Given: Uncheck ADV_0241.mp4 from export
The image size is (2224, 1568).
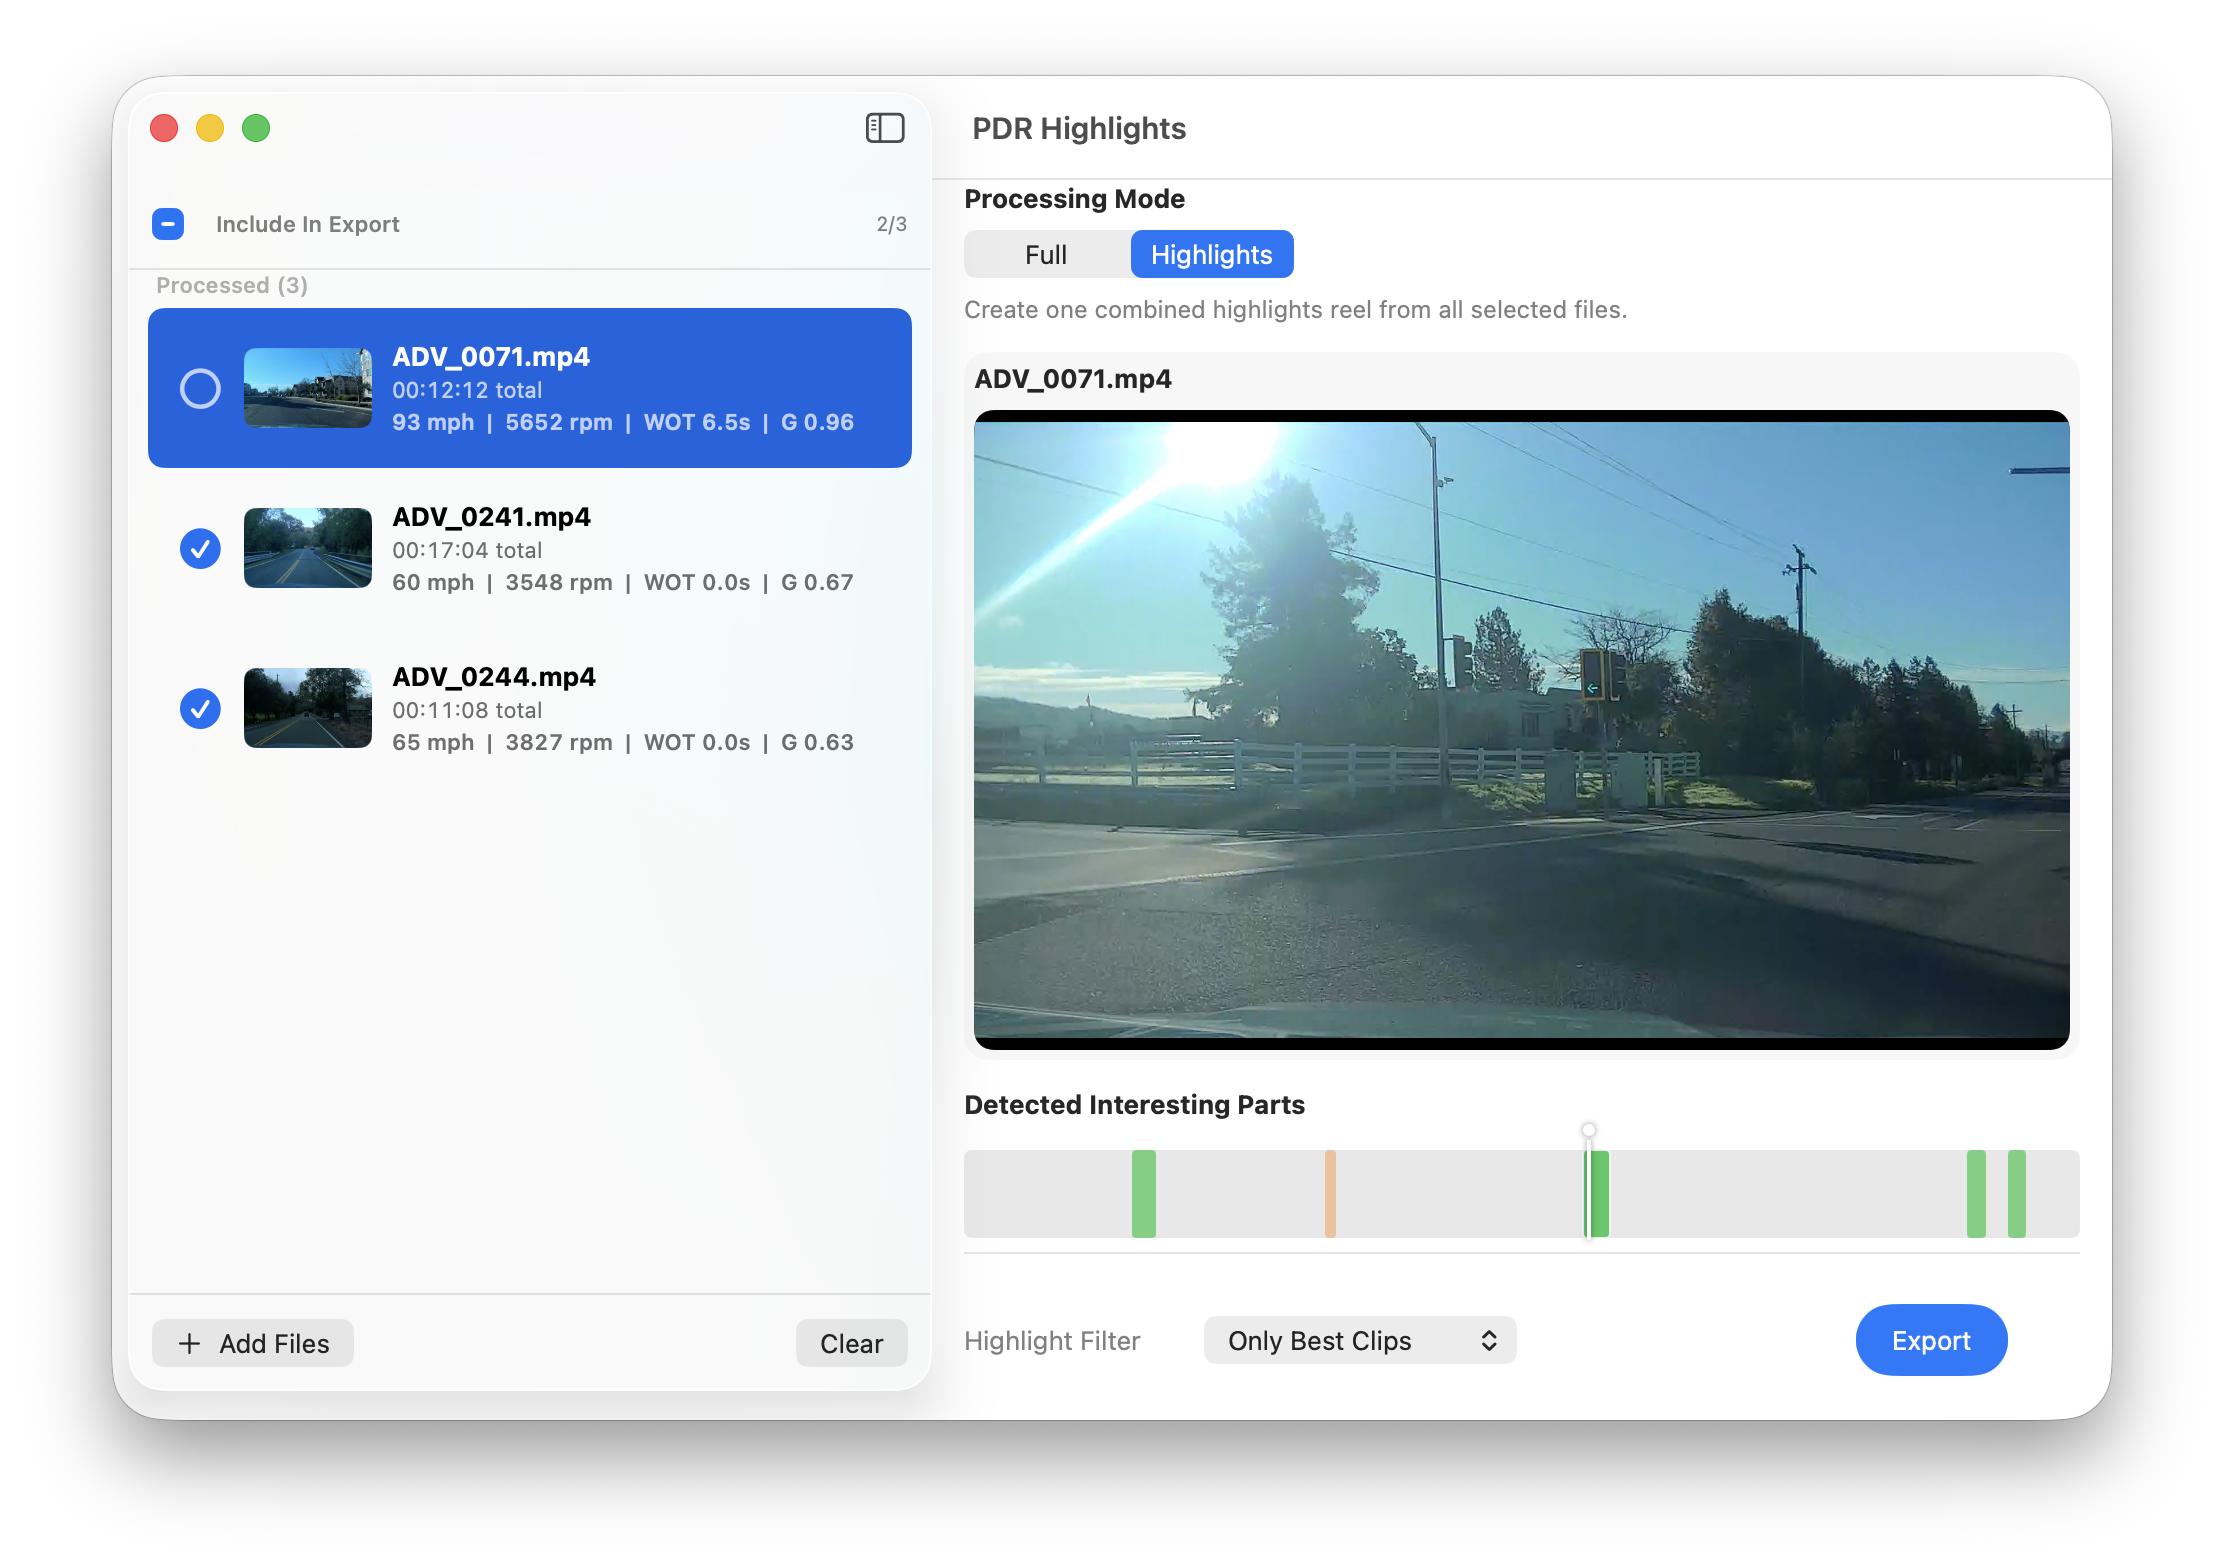Looking at the screenshot, I should [200, 548].
